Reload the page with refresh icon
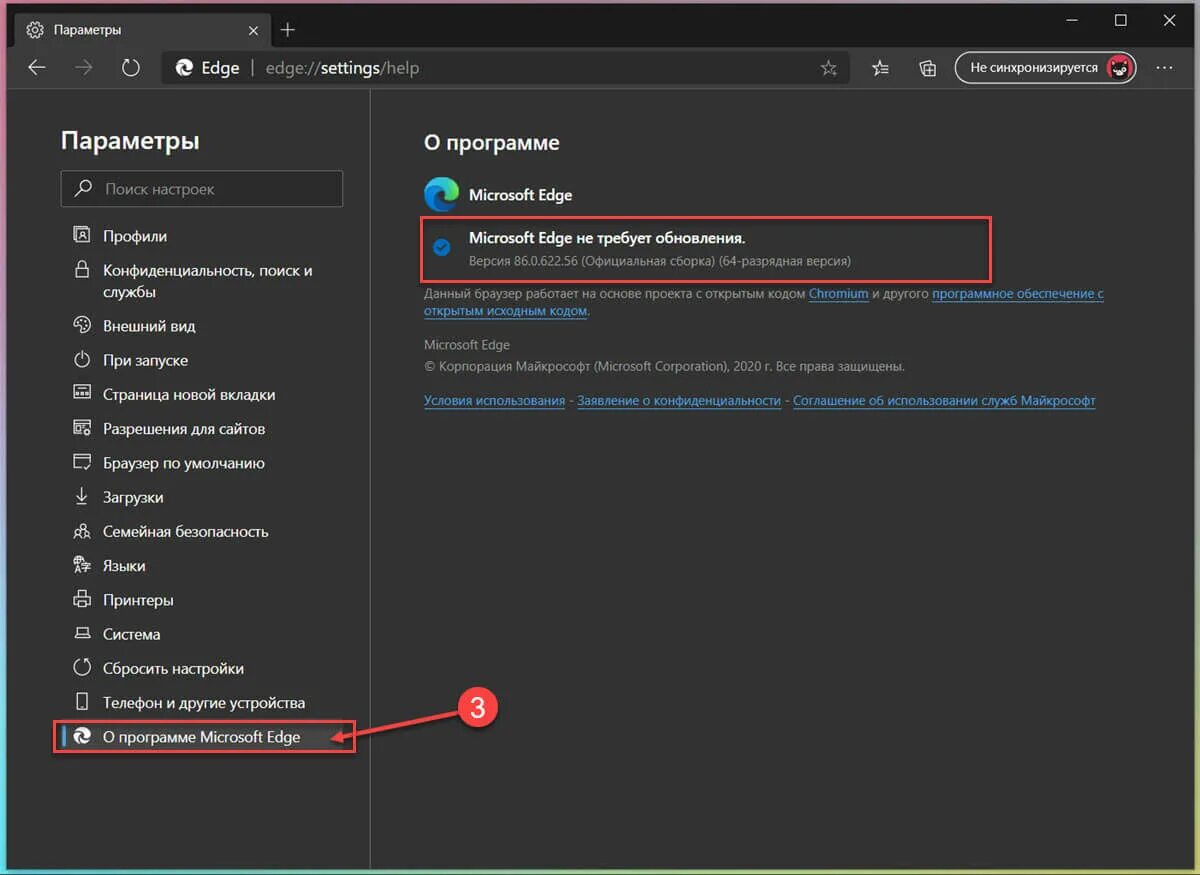Image resolution: width=1200 pixels, height=875 pixels. point(130,68)
